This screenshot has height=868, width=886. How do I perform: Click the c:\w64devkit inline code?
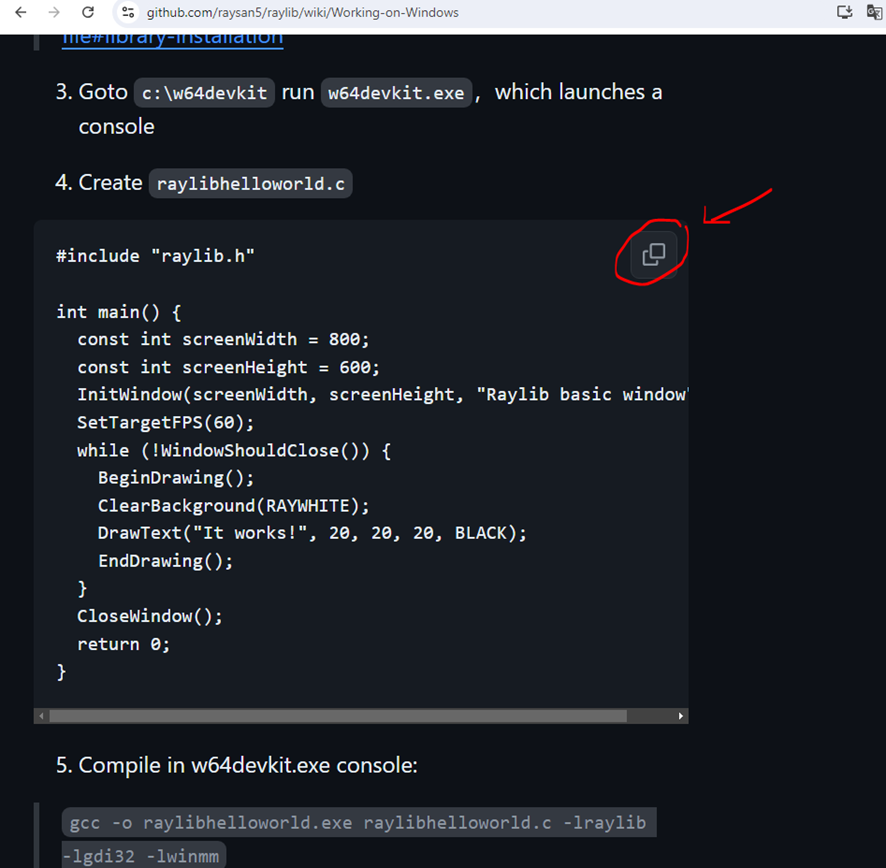pos(204,93)
